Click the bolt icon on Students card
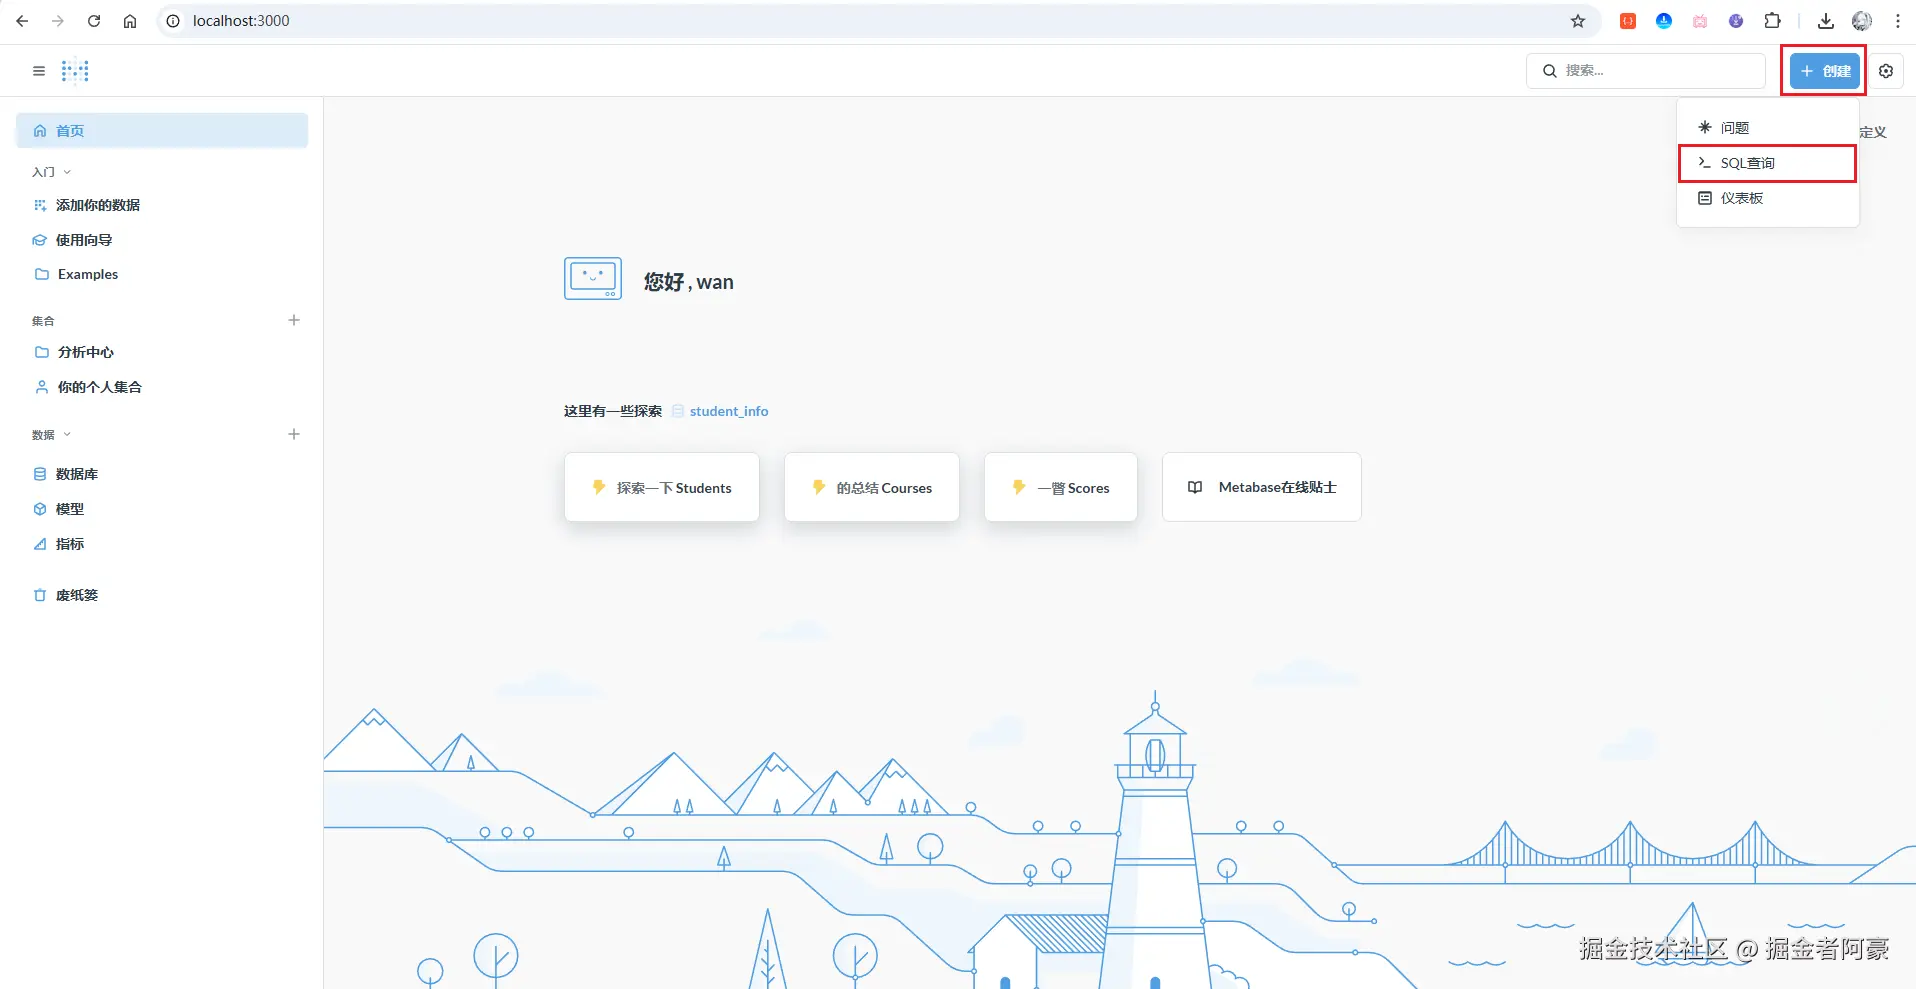 pos(599,487)
